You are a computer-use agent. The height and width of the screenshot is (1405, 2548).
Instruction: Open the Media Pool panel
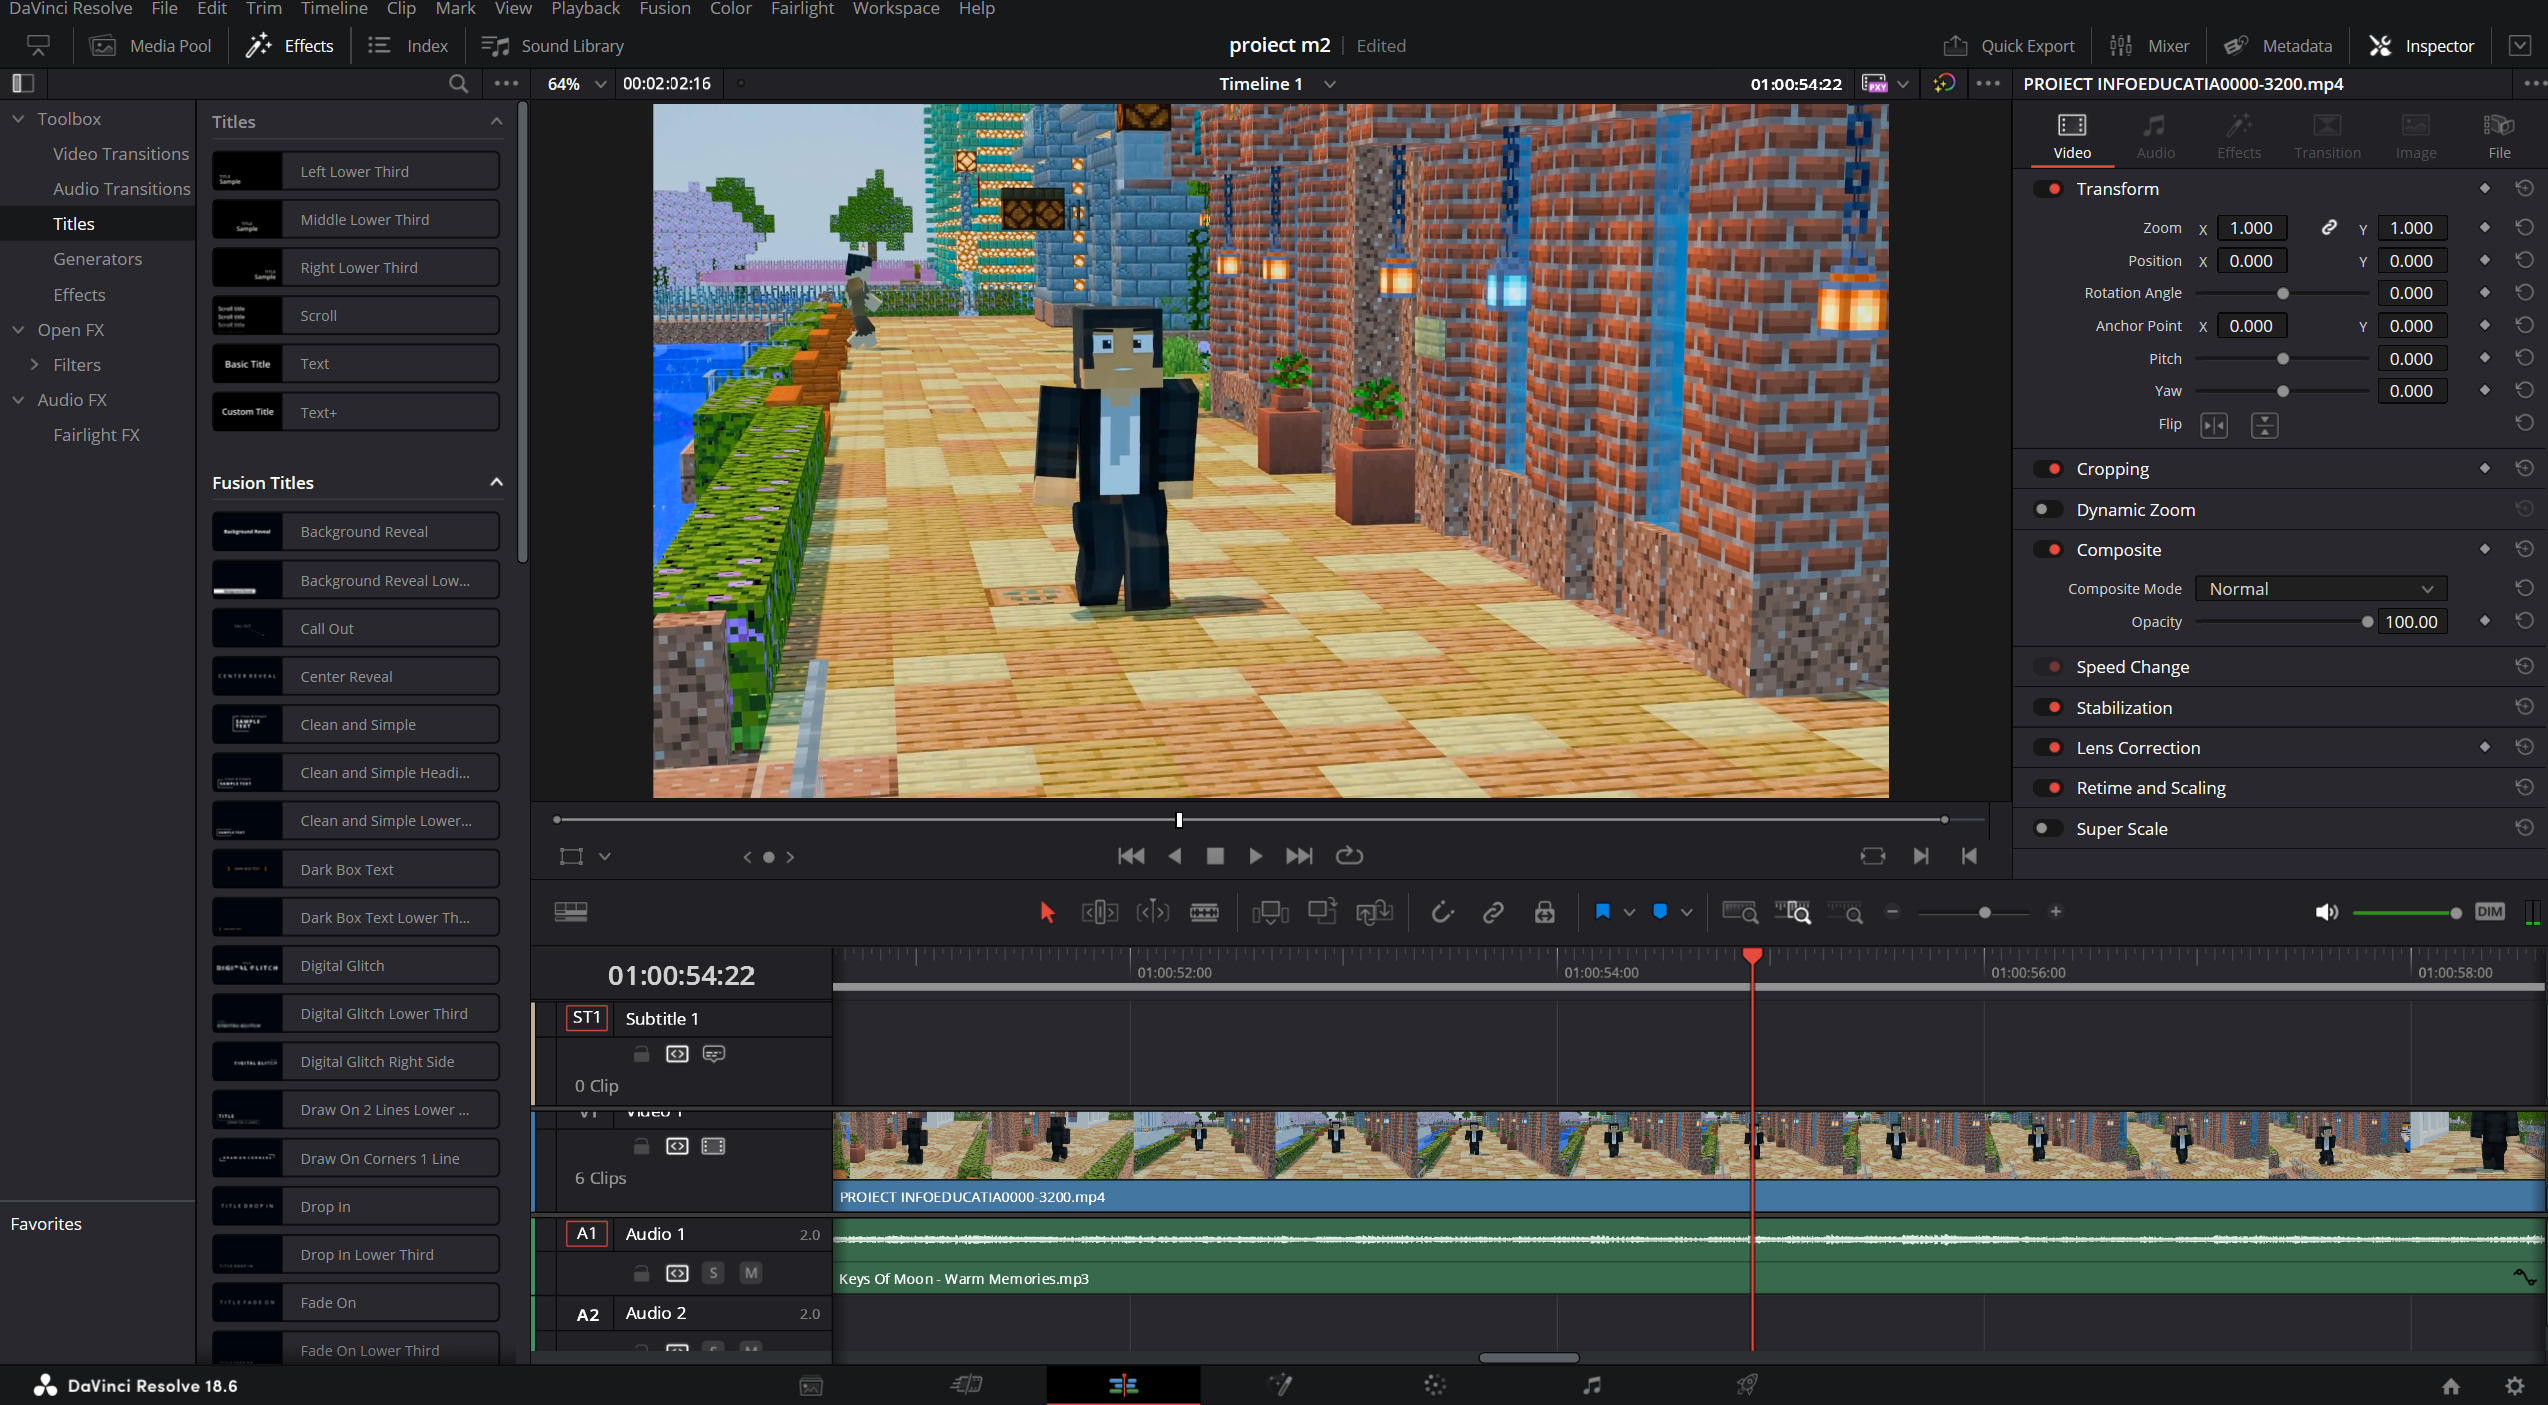point(151,46)
